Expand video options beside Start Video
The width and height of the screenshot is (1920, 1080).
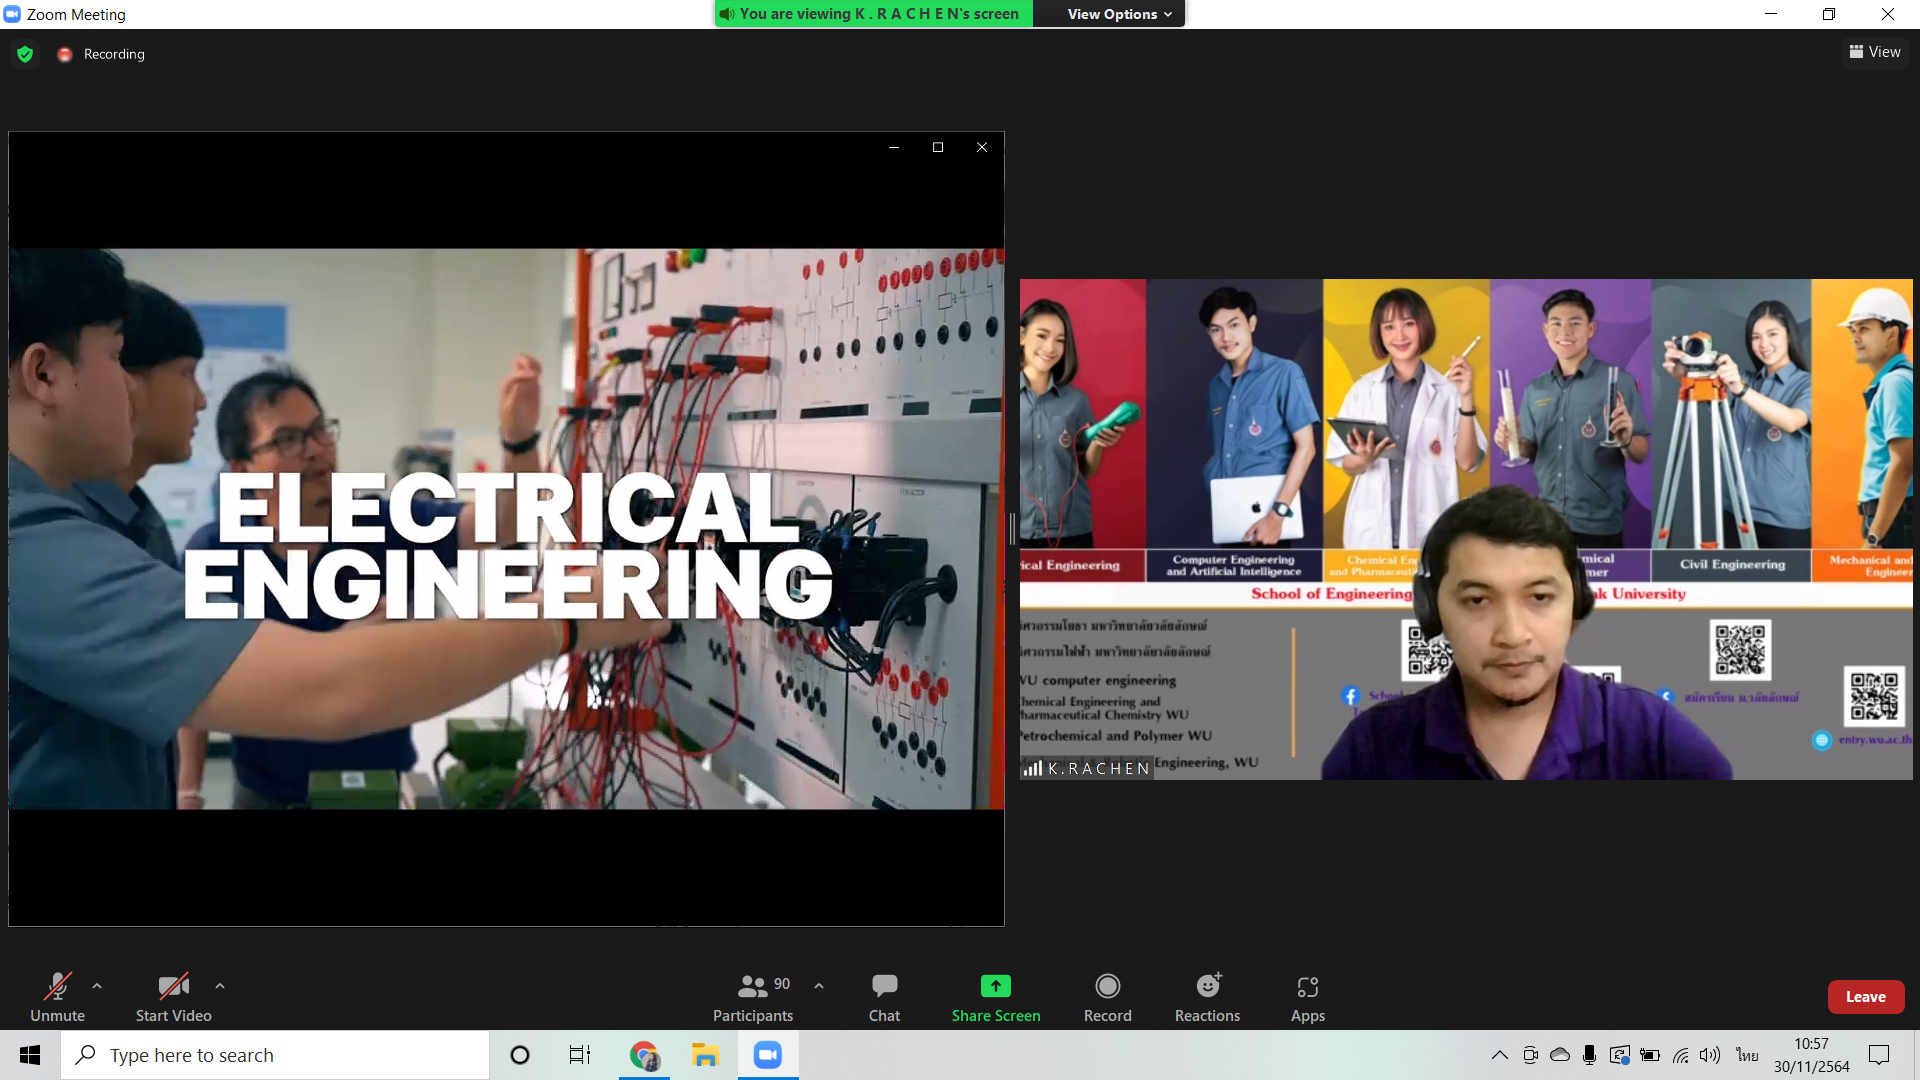click(x=220, y=986)
